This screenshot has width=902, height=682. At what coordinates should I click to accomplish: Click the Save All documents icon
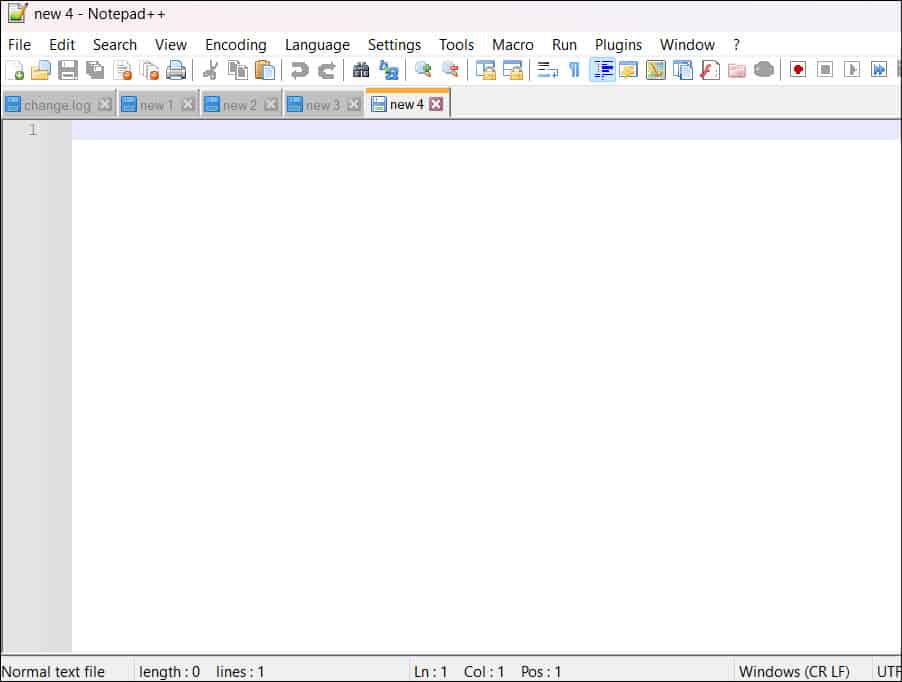(x=96, y=70)
